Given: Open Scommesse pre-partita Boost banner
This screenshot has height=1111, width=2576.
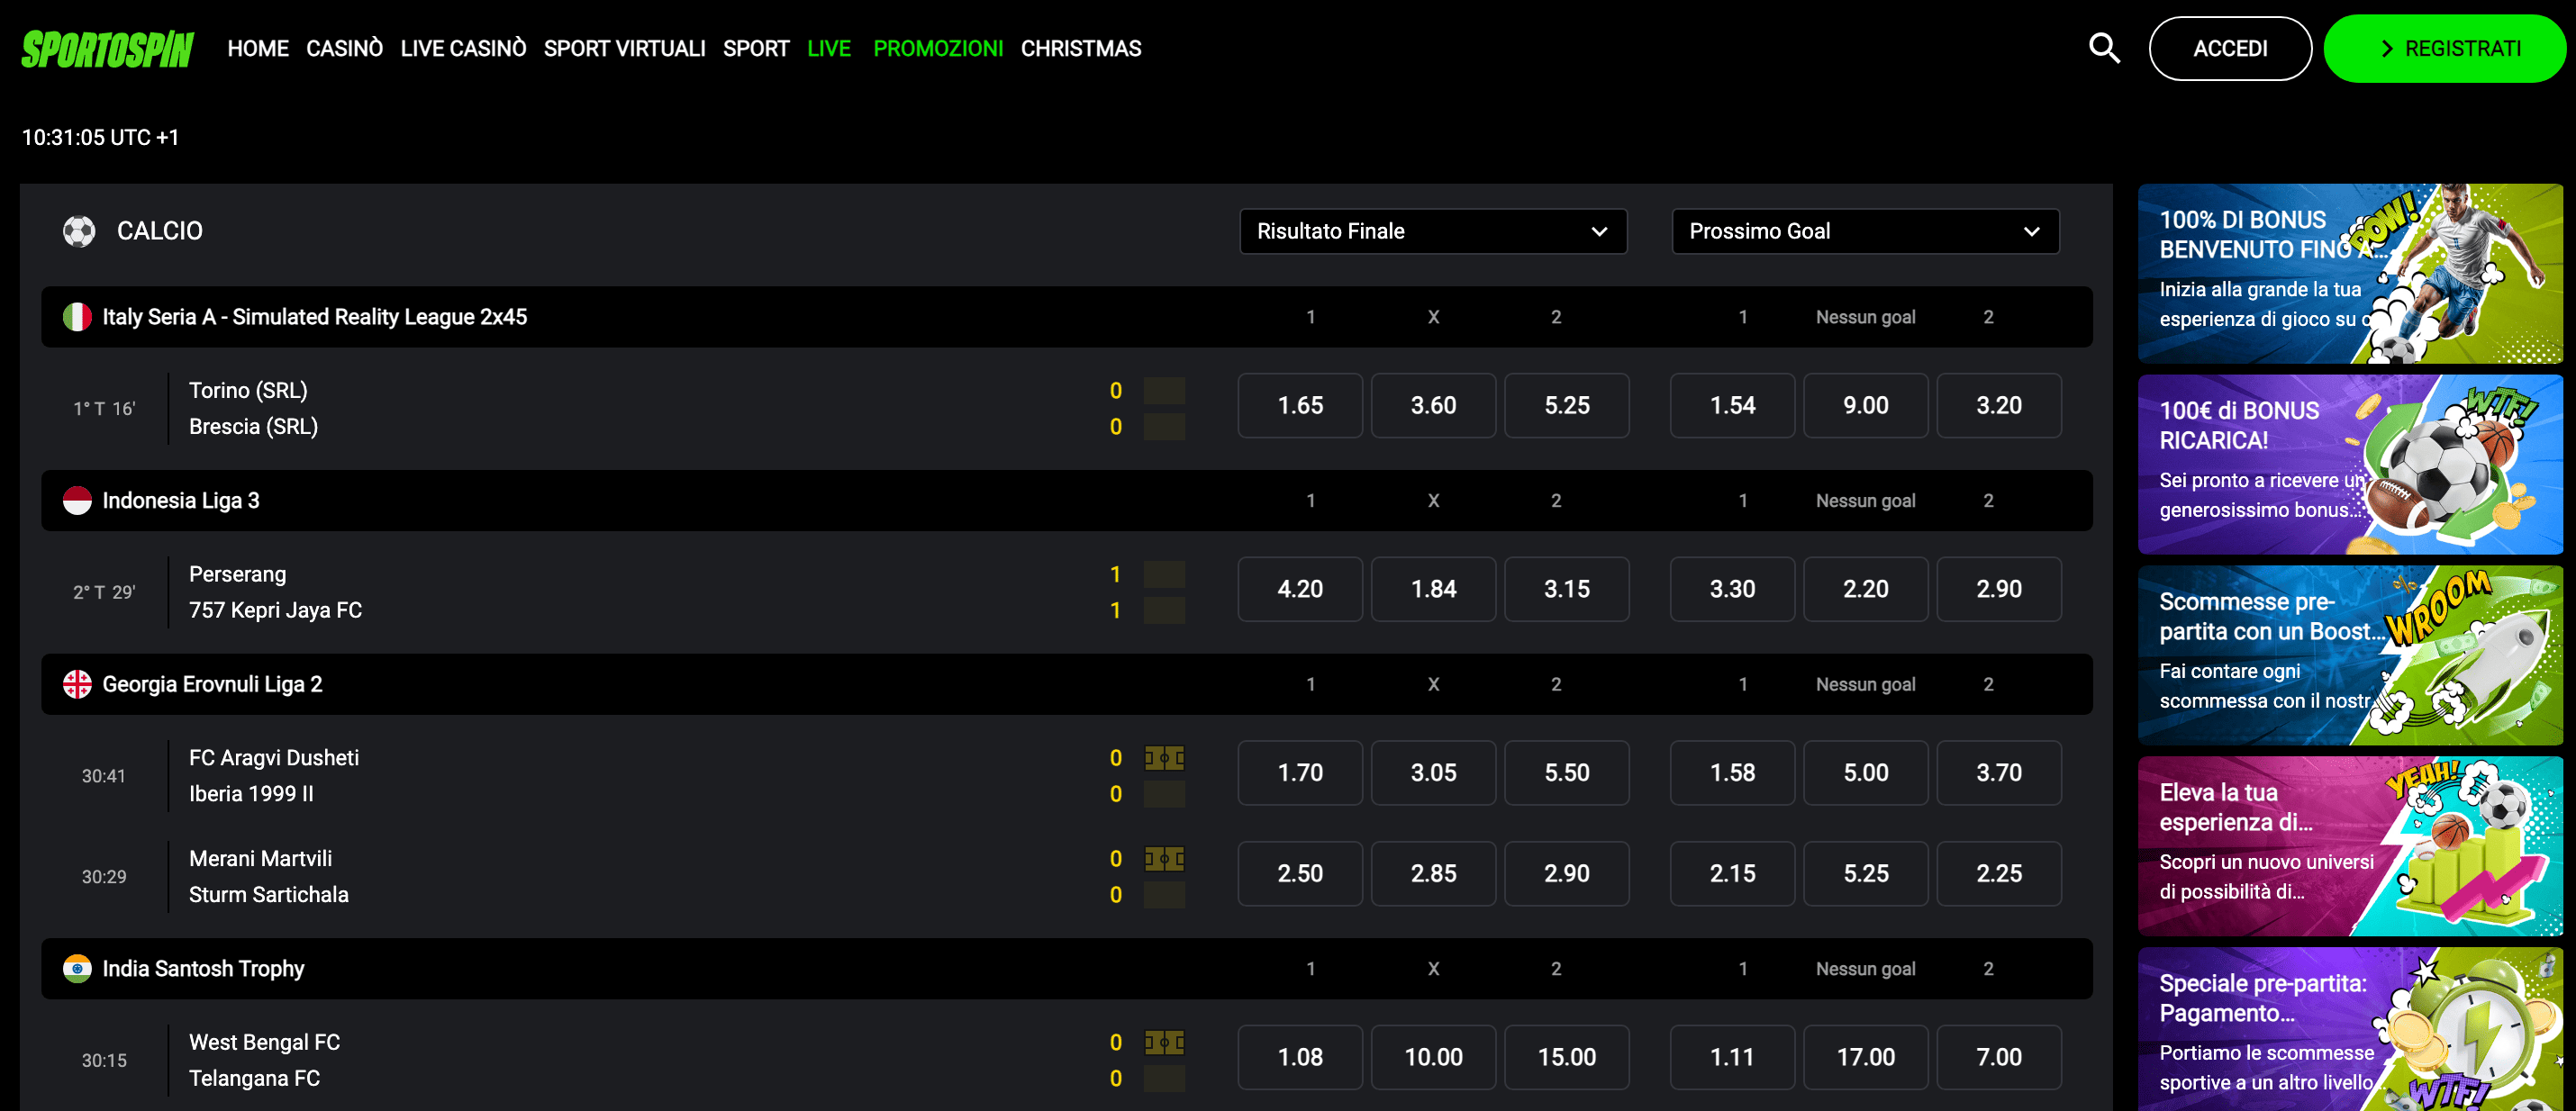Looking at the screenshot, I should (2350, 655).
